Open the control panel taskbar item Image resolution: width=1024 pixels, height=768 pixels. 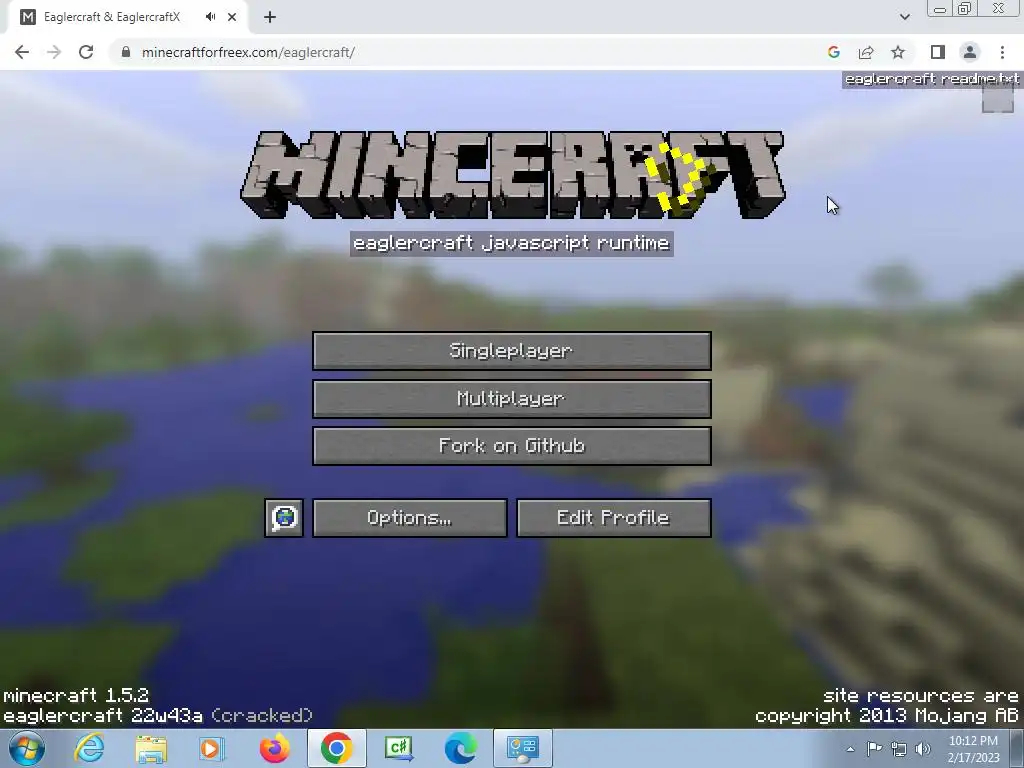(522, 748)
